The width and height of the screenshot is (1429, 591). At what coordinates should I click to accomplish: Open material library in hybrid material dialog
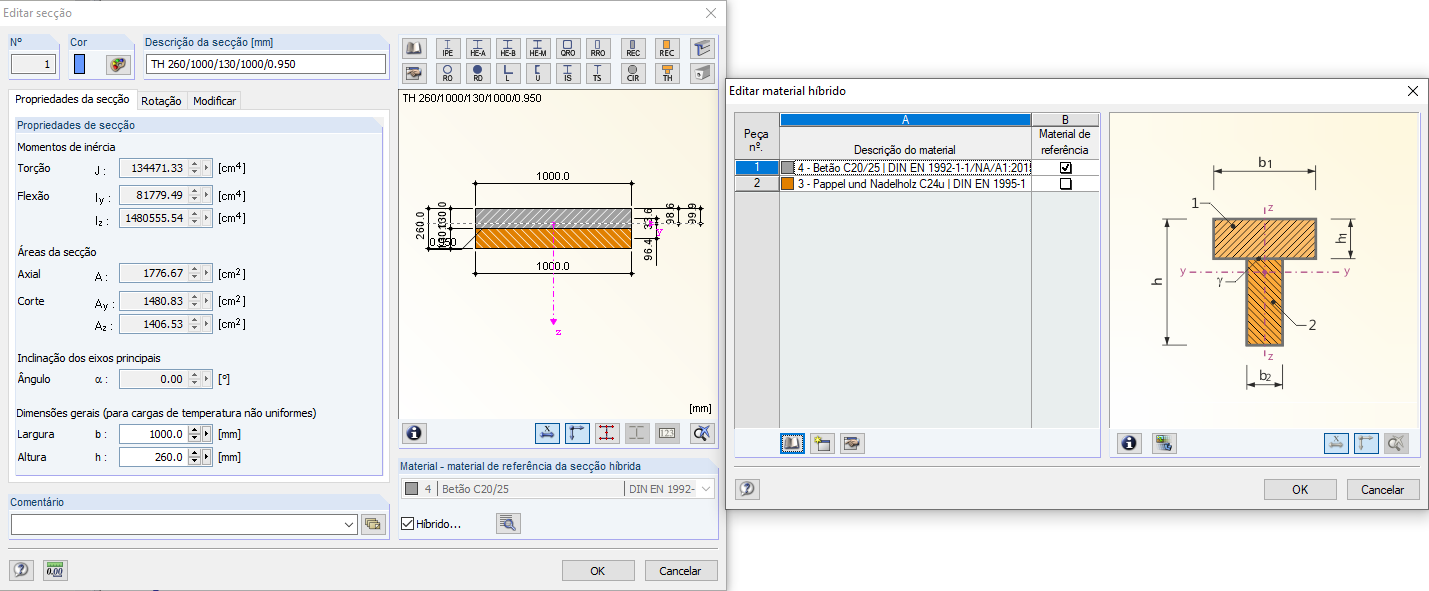pos(792,443)
